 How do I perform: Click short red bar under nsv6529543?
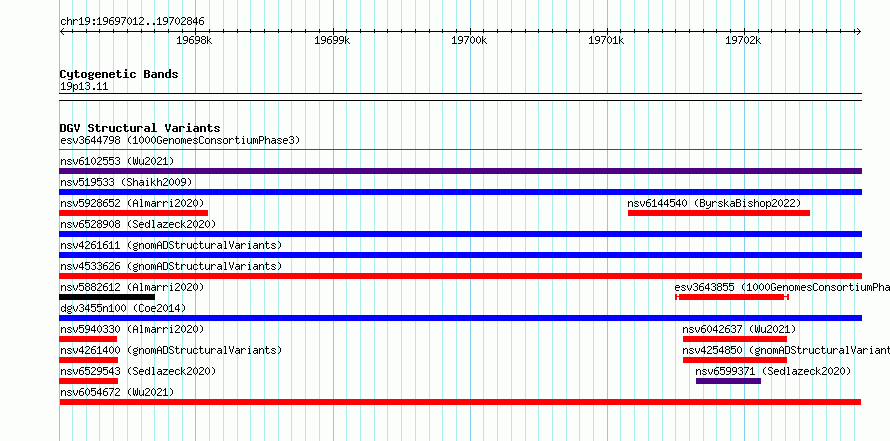point(89,381)
